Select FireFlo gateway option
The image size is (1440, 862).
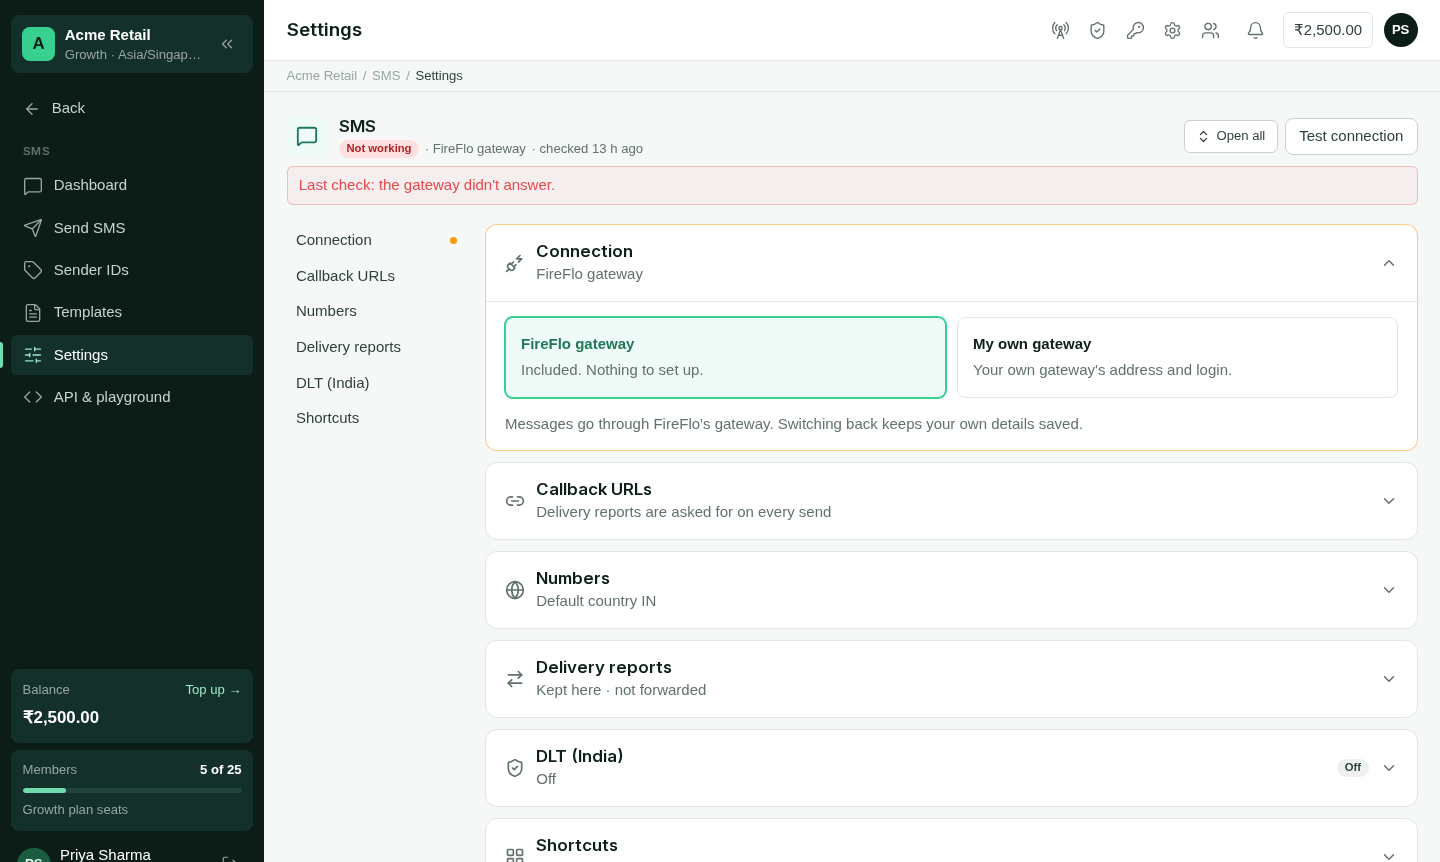[725, 358]
